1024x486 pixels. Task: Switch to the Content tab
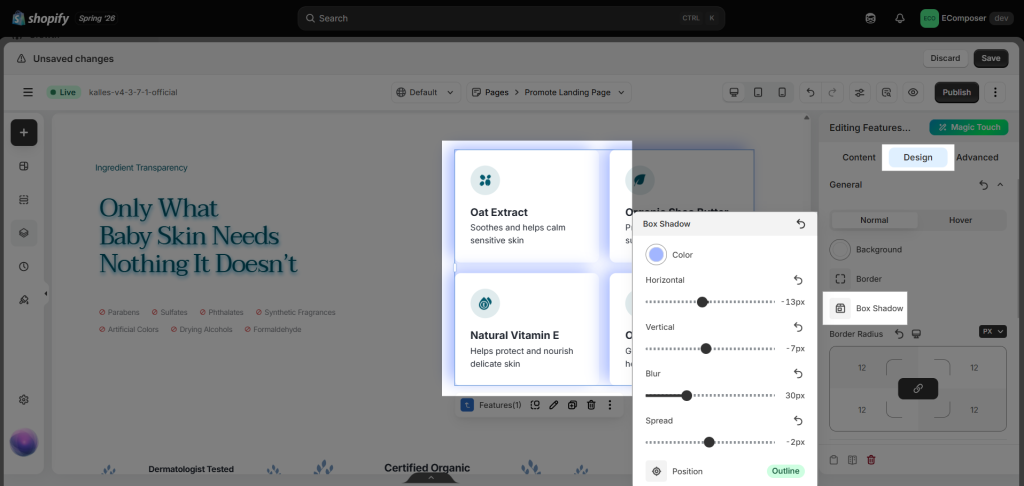click(859, 157)
